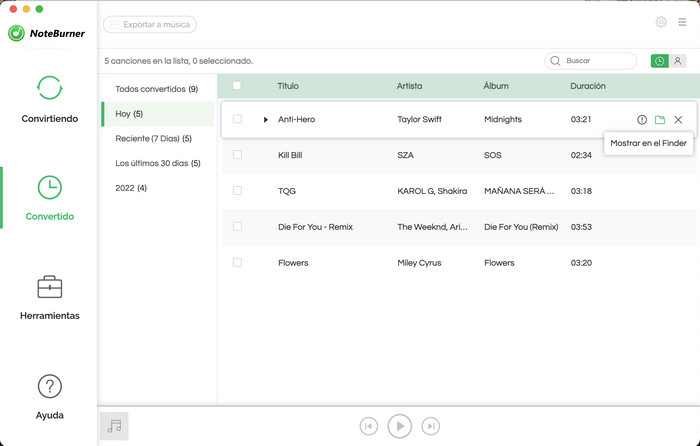The image size is (700, 446).
Task: Remove Anti-Hero from the list
Action: tap(678, 120)
